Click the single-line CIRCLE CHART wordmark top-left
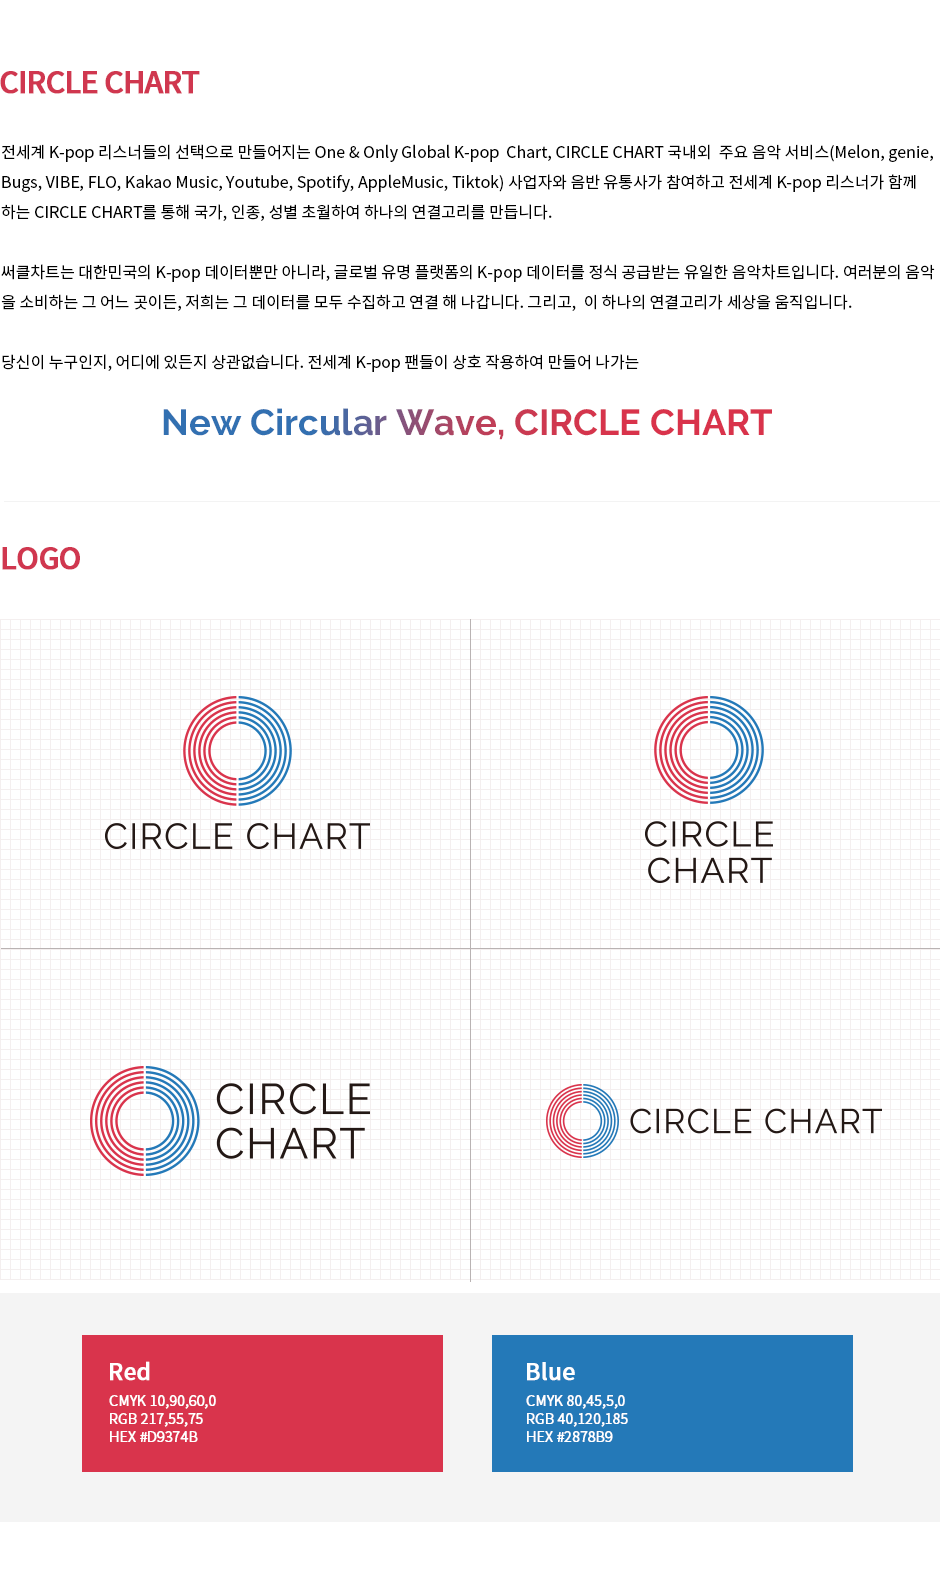The image size is (940, 1594). coord(237,837)
